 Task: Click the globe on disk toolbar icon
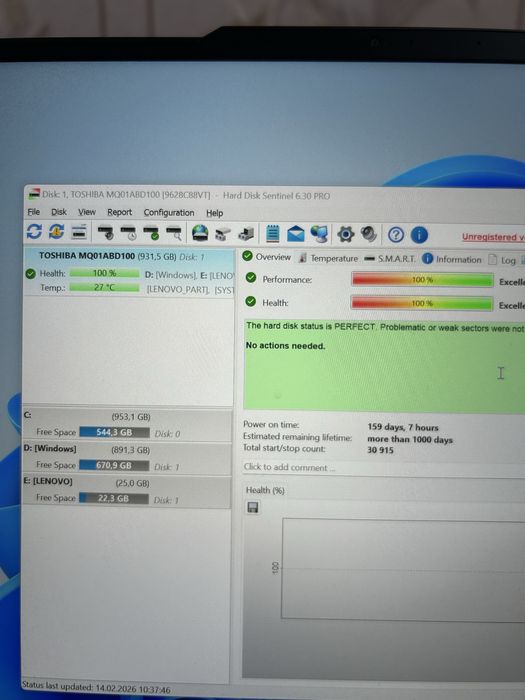pos(200,233)
